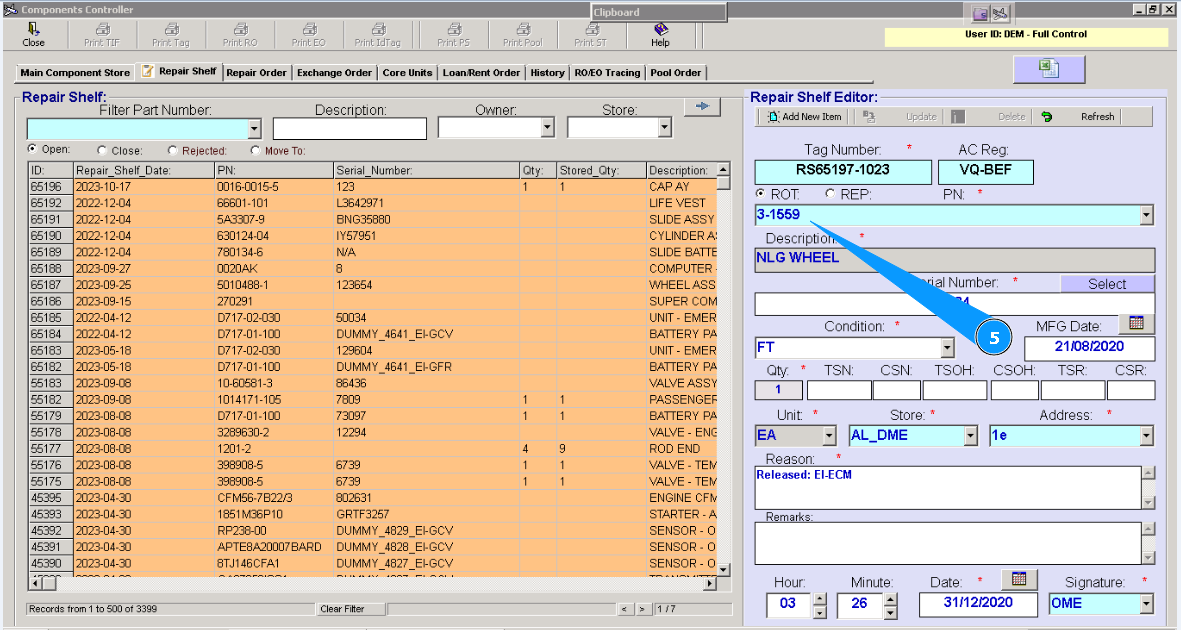Select the Rejected radio option

pos(173,151)
